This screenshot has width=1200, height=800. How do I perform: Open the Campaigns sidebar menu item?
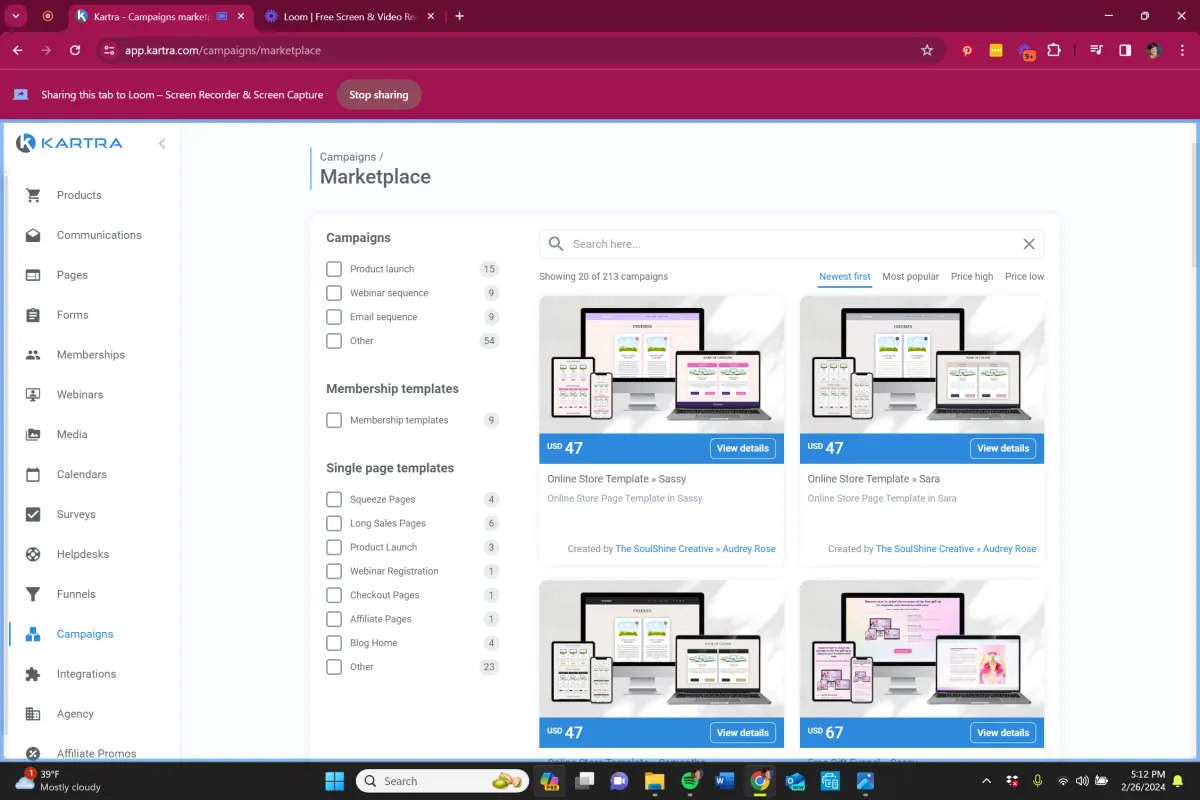(x=85, y=634)
